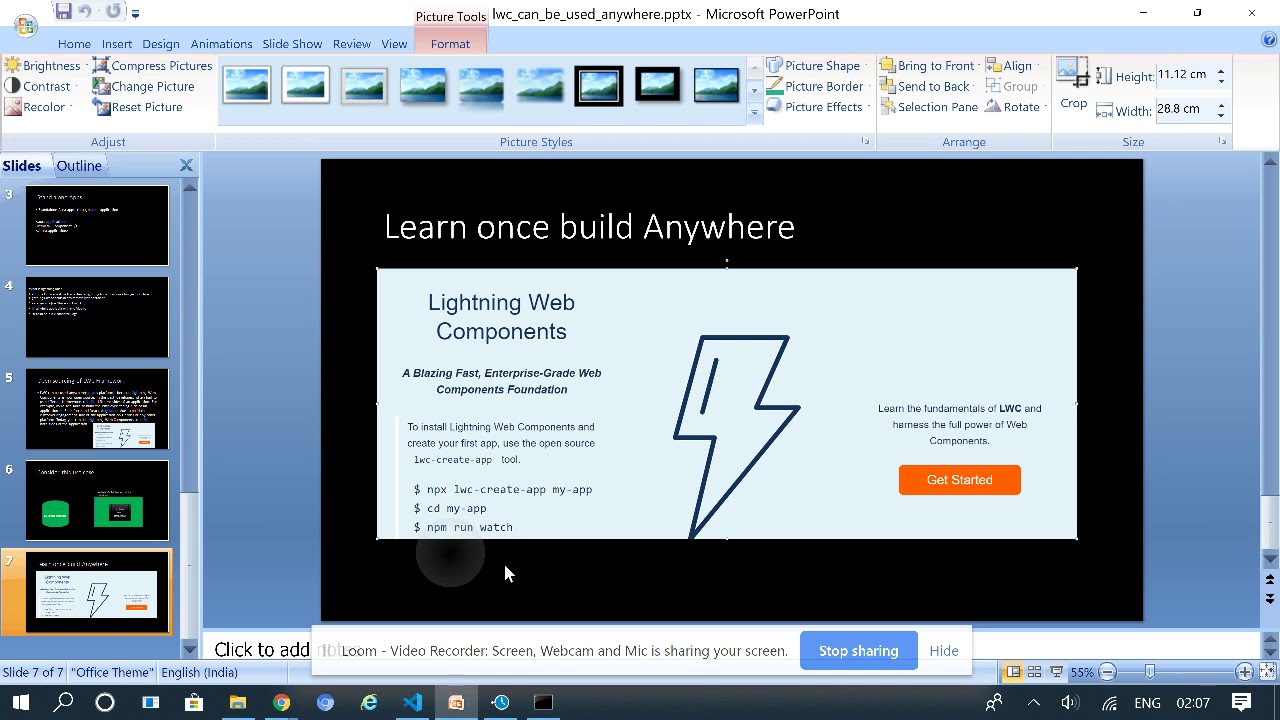1280x720 pixels.
Task: Open Google Chrome from the taskbar
Action: pos(281,703)
